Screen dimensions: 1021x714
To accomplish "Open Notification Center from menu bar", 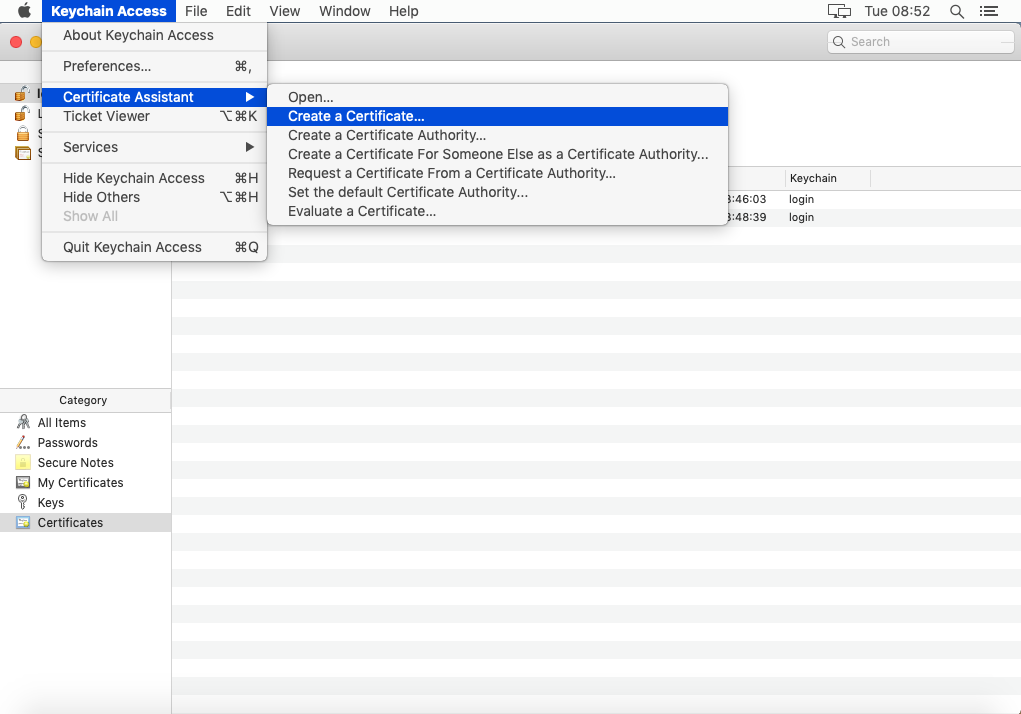I will [x=989, y=11].
